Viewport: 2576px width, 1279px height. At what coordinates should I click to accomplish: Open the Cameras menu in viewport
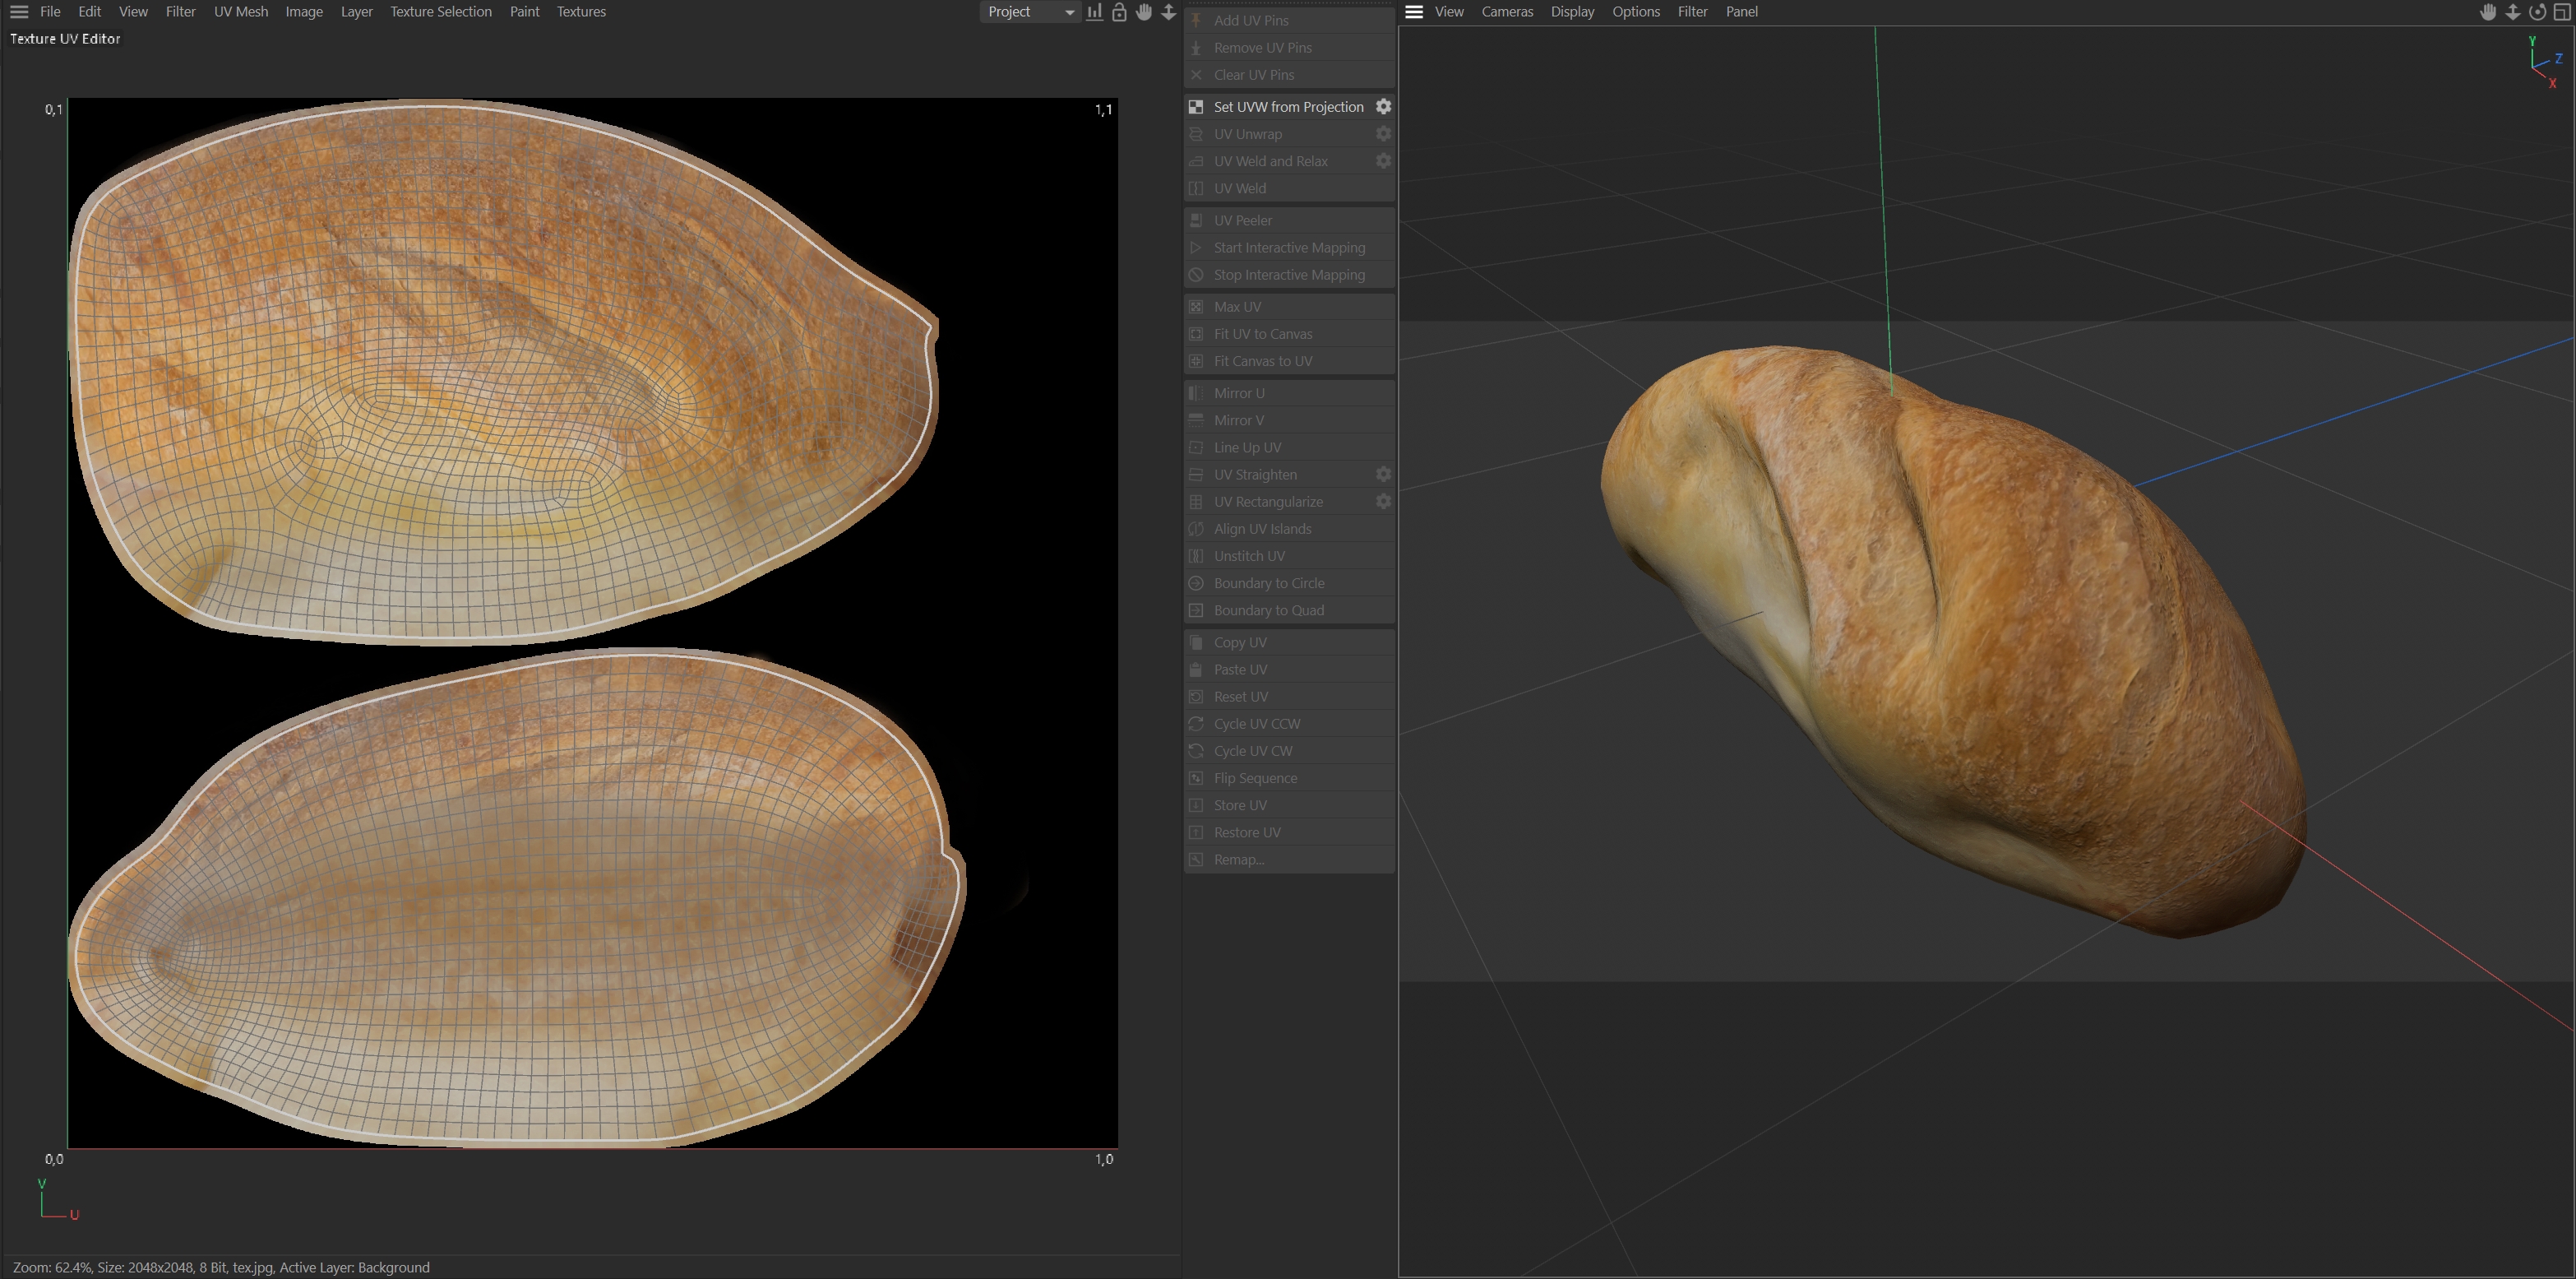tap(1506, 12)
